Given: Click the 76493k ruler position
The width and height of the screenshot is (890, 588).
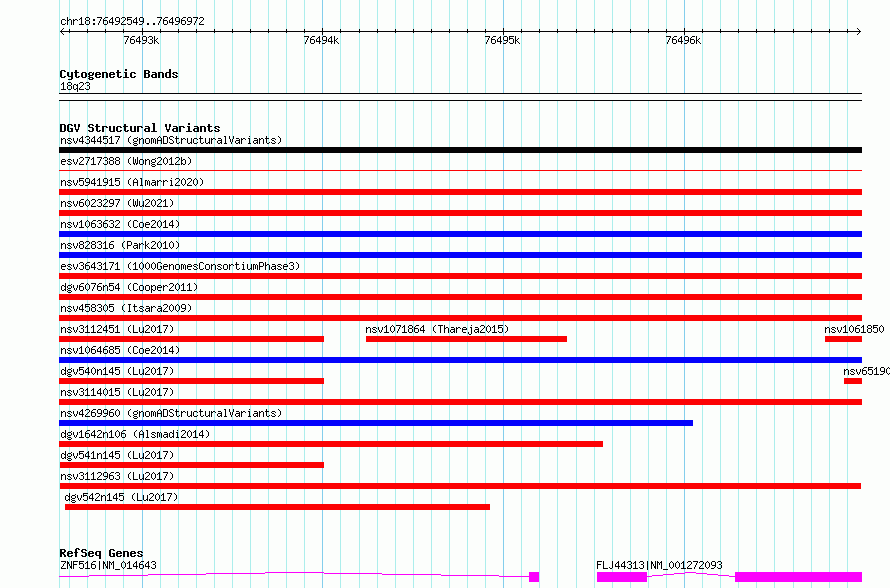Looking at the screenshot, I should click(141, 40).
